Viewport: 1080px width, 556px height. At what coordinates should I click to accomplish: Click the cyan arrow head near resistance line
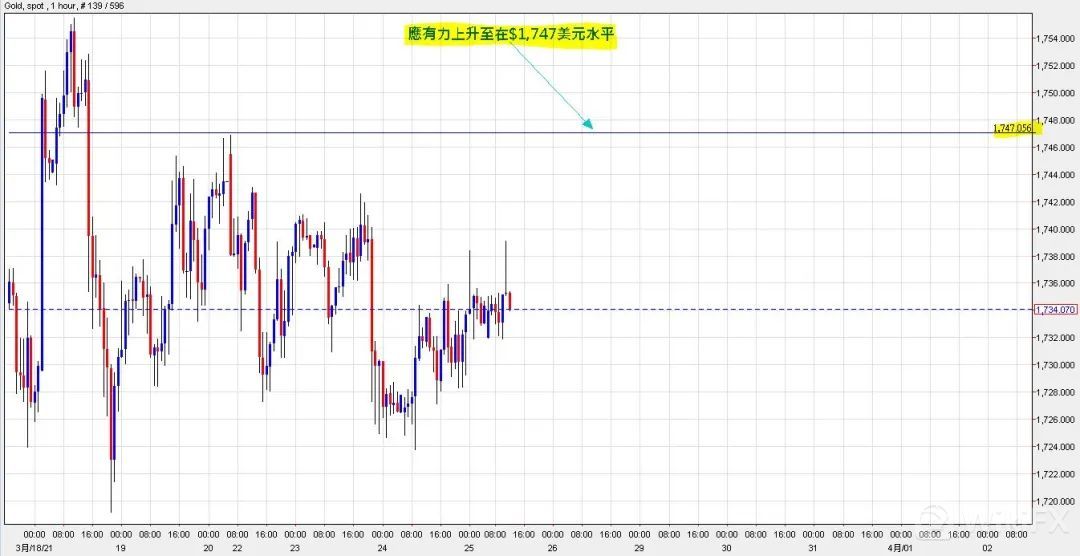(589, 125)
